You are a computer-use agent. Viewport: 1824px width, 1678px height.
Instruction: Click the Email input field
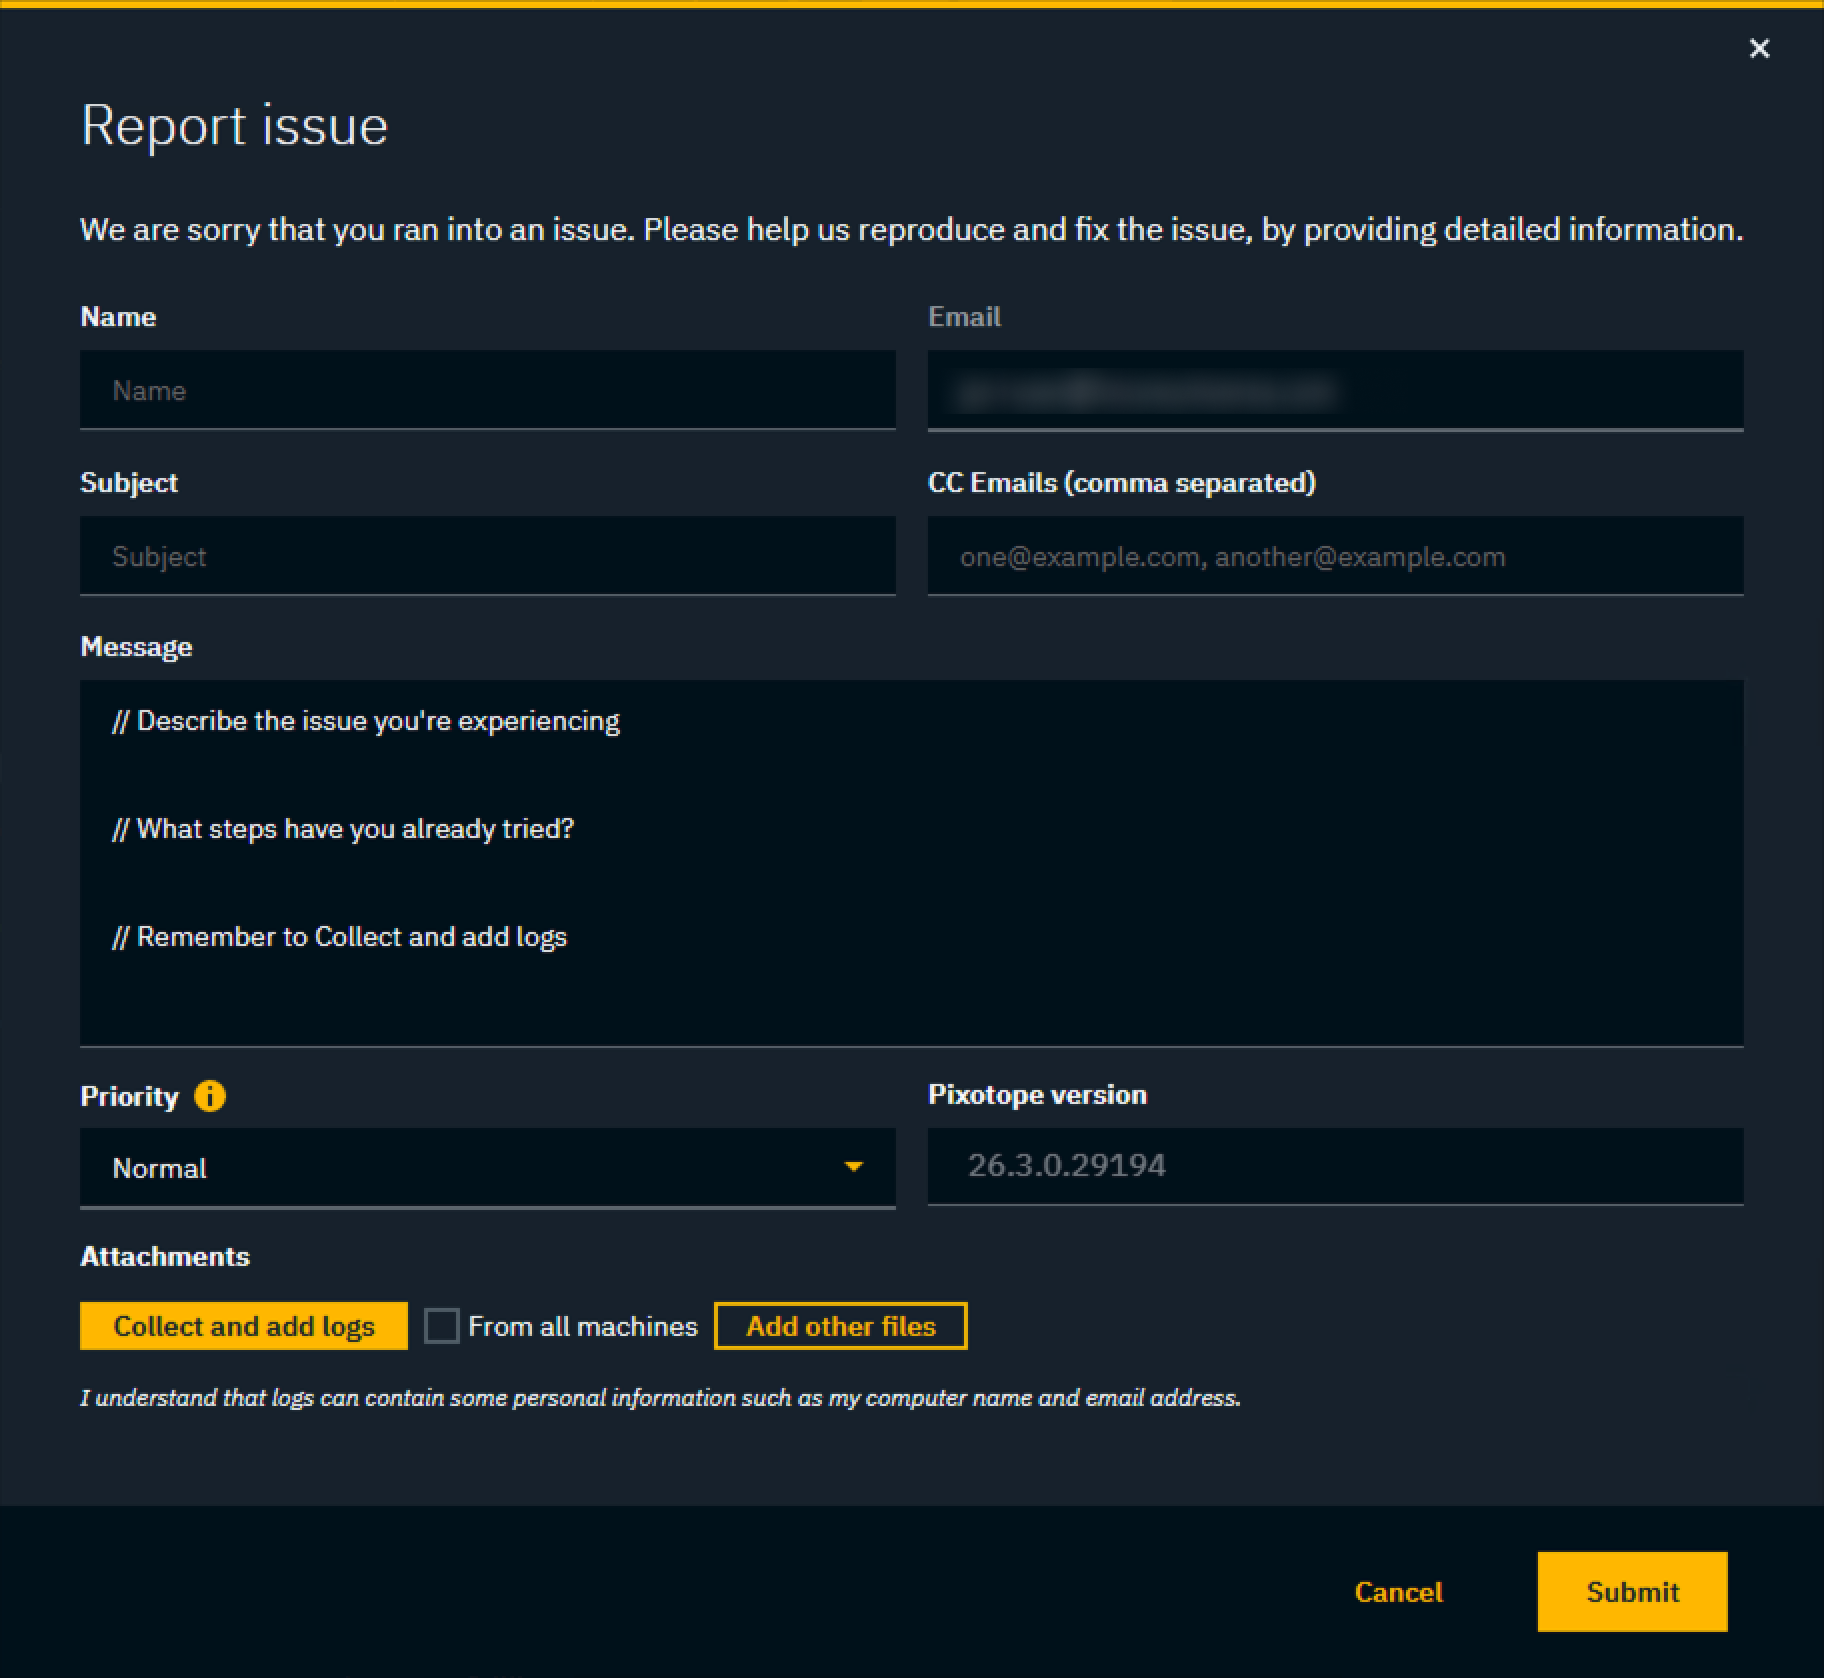click(1336, 390)
